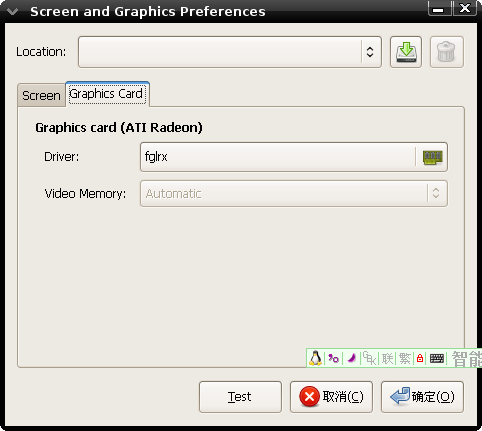Screen dimensions: 482x431
Task: Select the Graphics Card tab
Action: (x=107, y=94)
